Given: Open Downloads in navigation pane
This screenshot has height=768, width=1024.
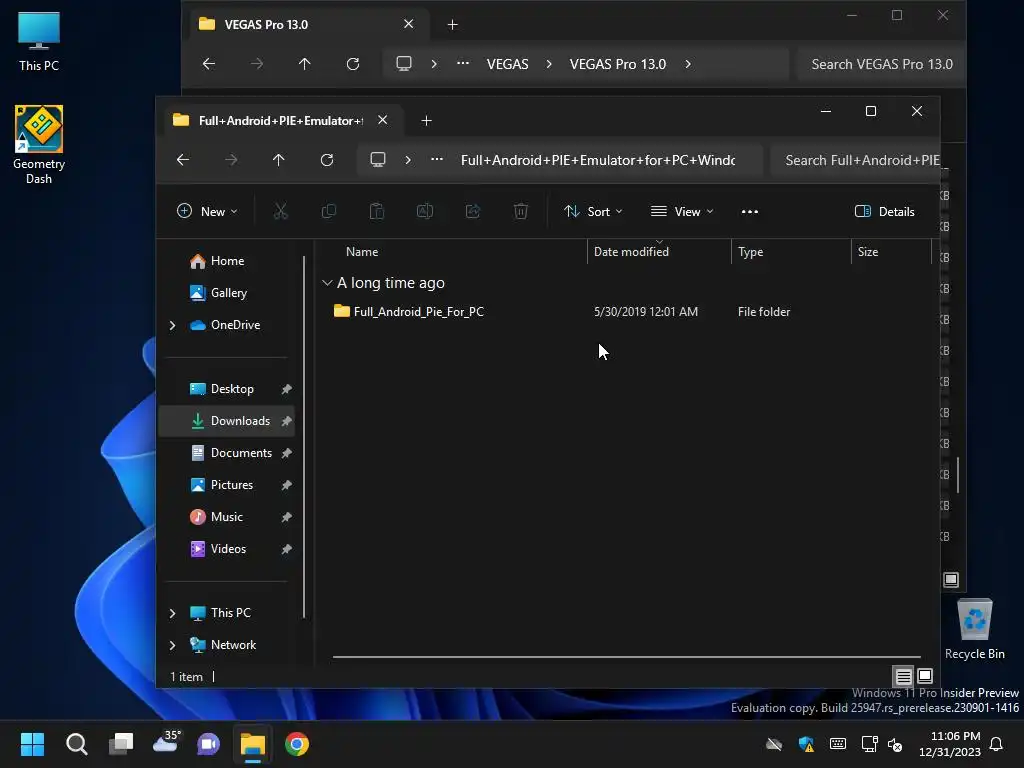Looking at the screenshot, I should [x=227, y=421].
